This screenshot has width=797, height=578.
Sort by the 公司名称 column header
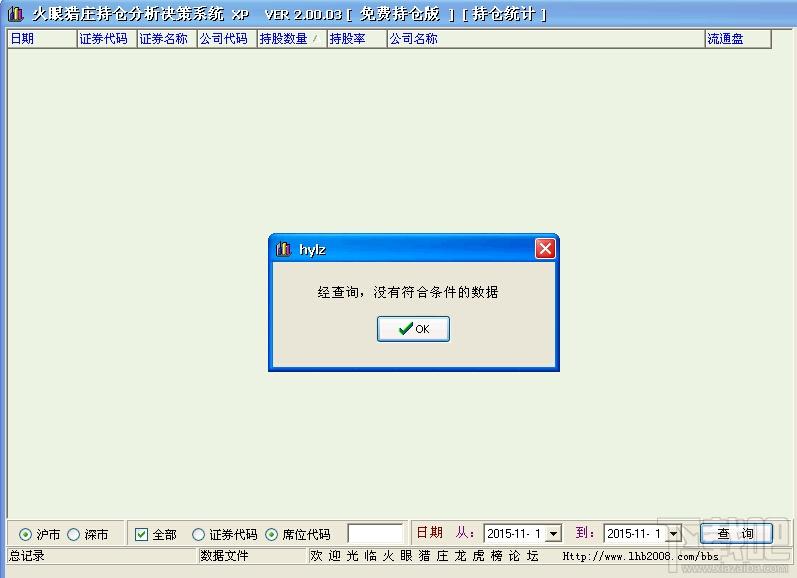tap(546, 39)
